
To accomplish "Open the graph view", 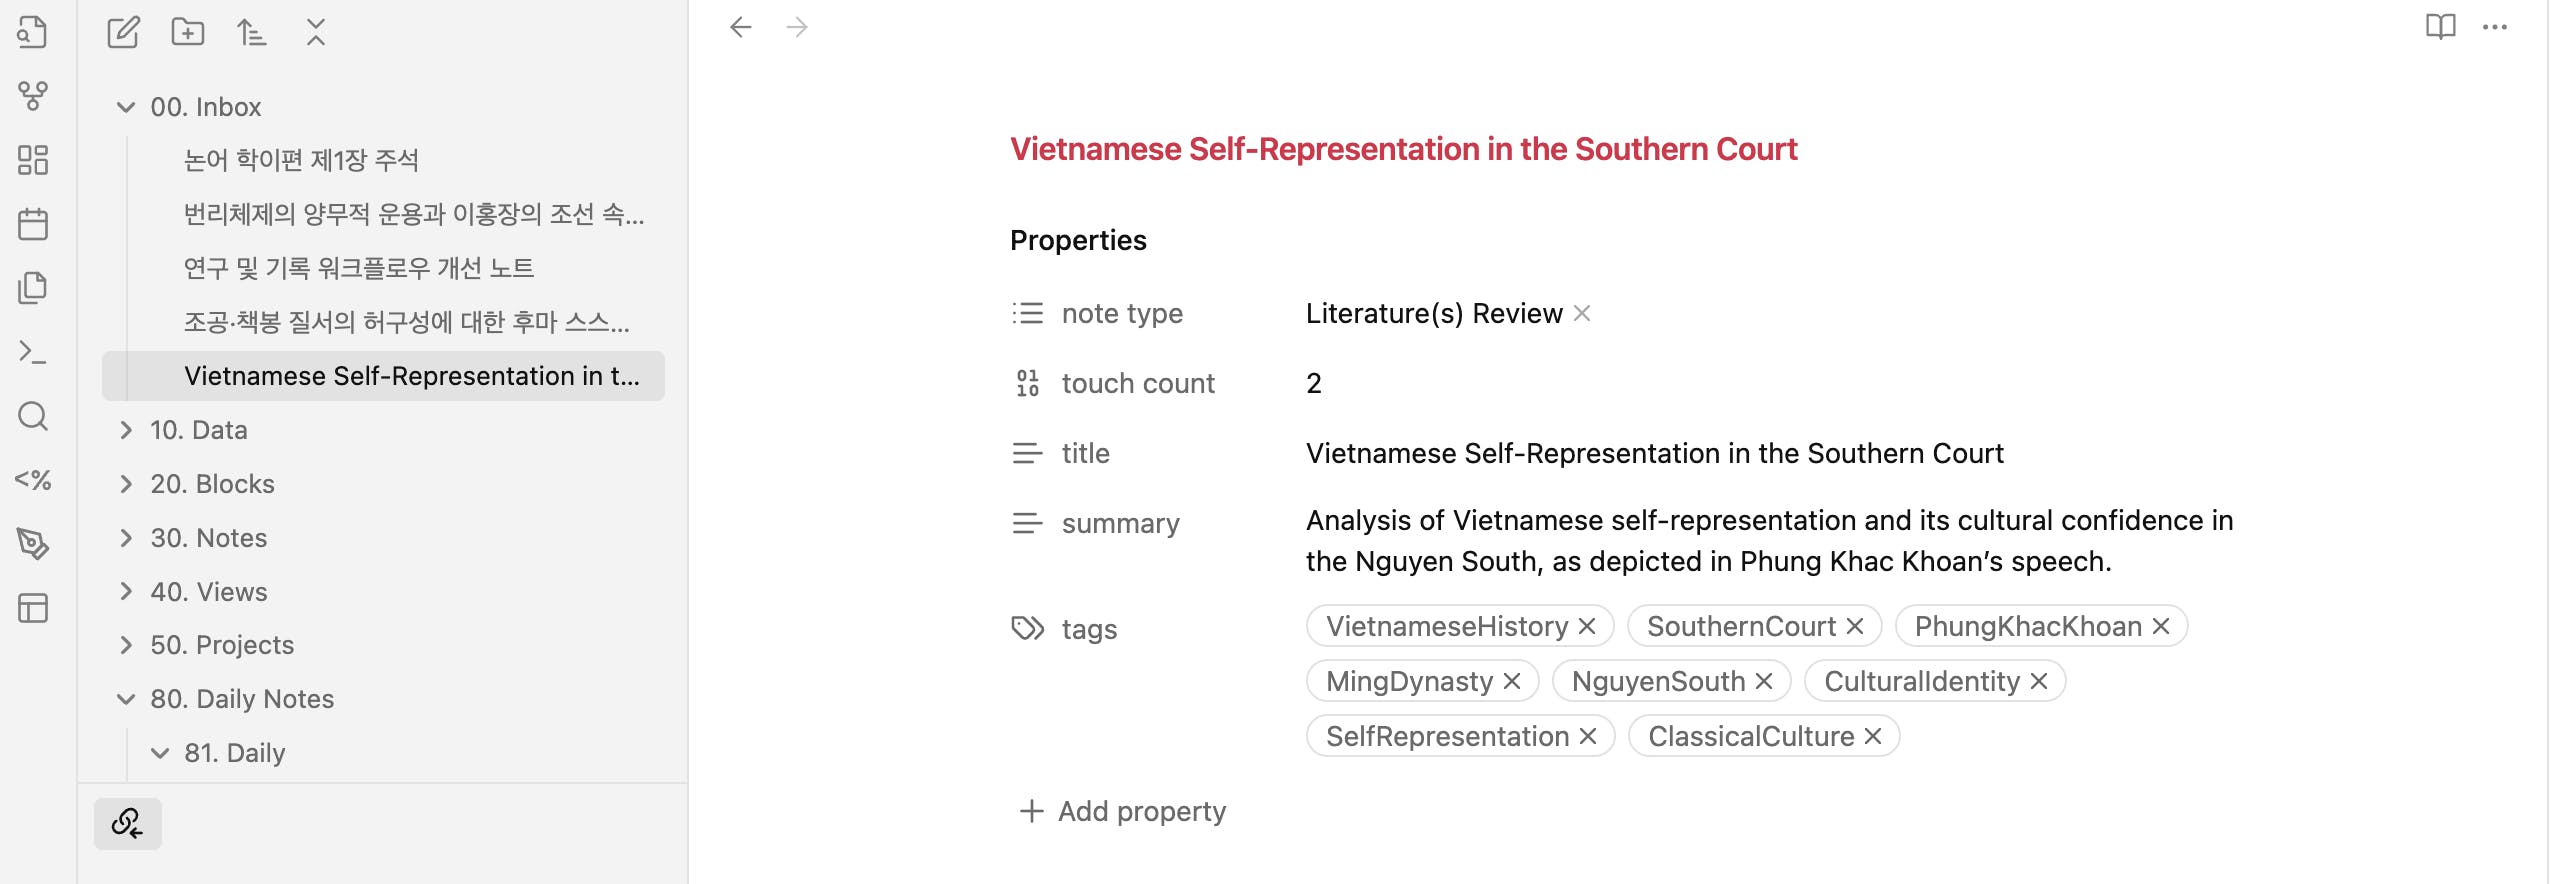I will (x=33, y=96).
